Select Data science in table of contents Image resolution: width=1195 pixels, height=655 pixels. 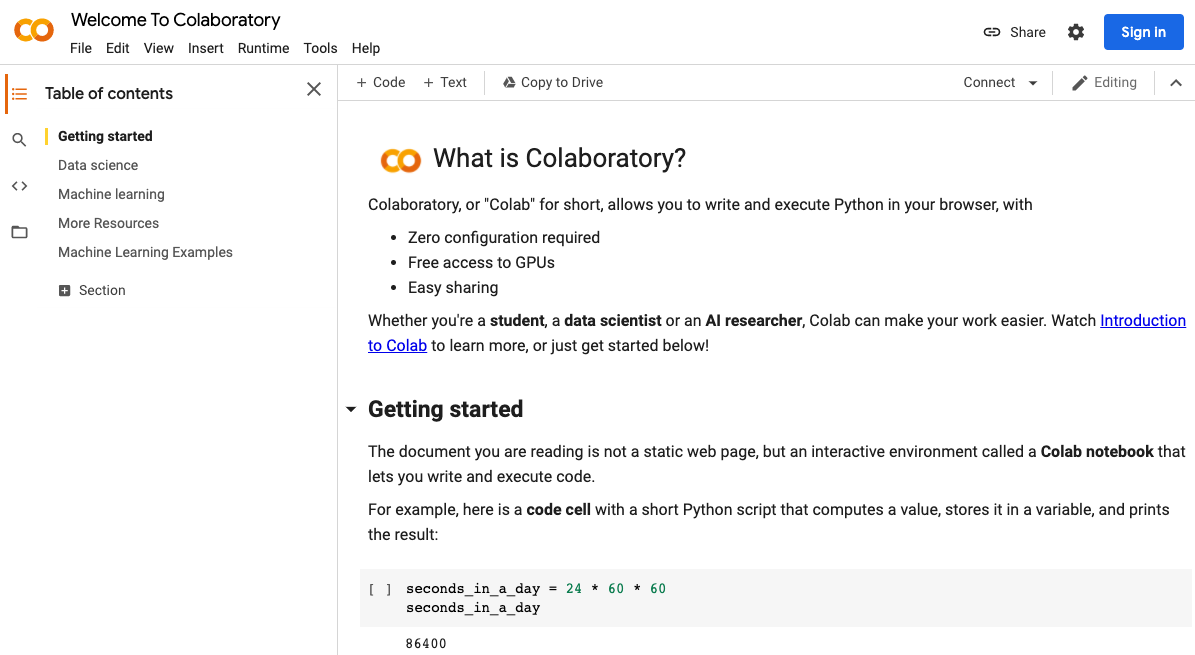tap(98, 165)
